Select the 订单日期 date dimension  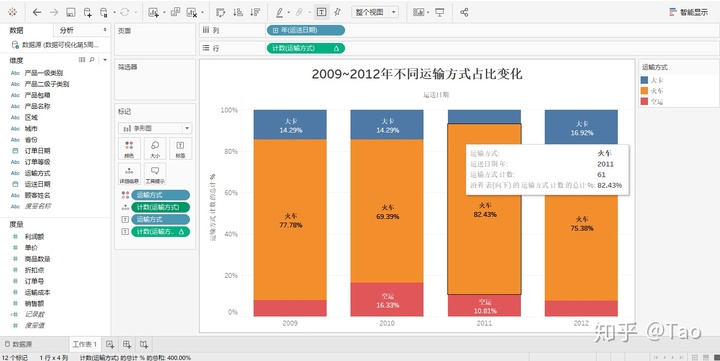tap(37, 151)
